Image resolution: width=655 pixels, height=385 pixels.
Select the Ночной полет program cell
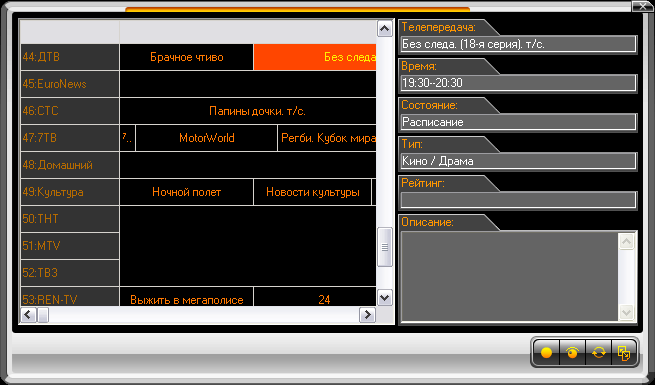point(186,192)
